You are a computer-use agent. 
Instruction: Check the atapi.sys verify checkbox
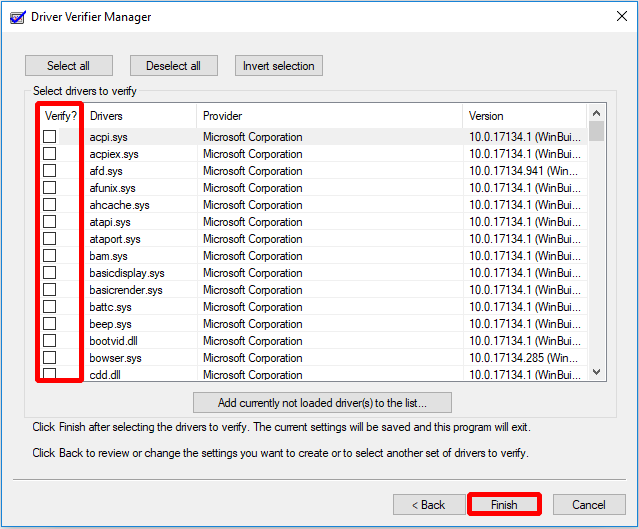click(x=50, y=222)
